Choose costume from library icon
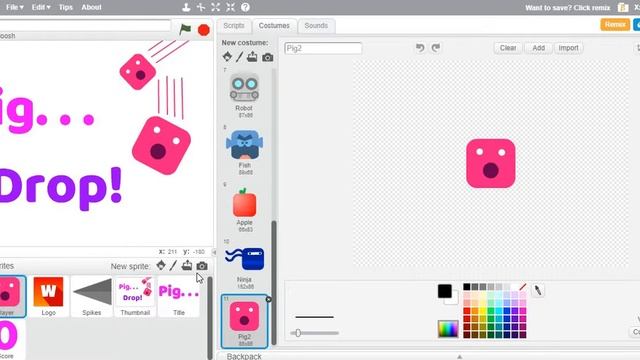This screenshot has height=360, width=640. 227,57
